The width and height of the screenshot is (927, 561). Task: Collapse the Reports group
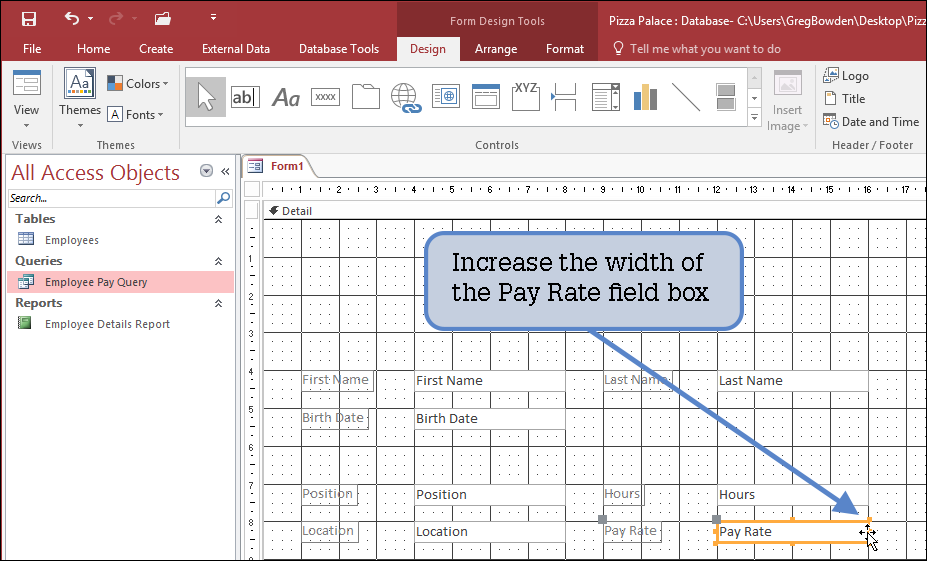[218, 303]
